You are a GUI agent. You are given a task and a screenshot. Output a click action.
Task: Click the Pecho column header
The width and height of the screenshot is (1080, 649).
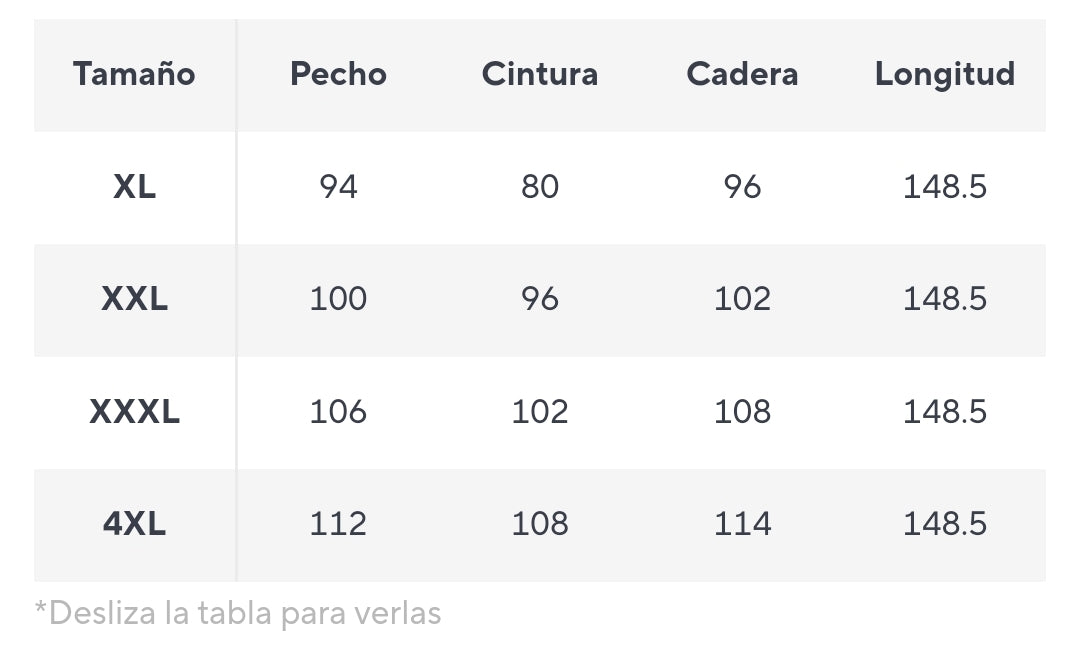point(338,74)
